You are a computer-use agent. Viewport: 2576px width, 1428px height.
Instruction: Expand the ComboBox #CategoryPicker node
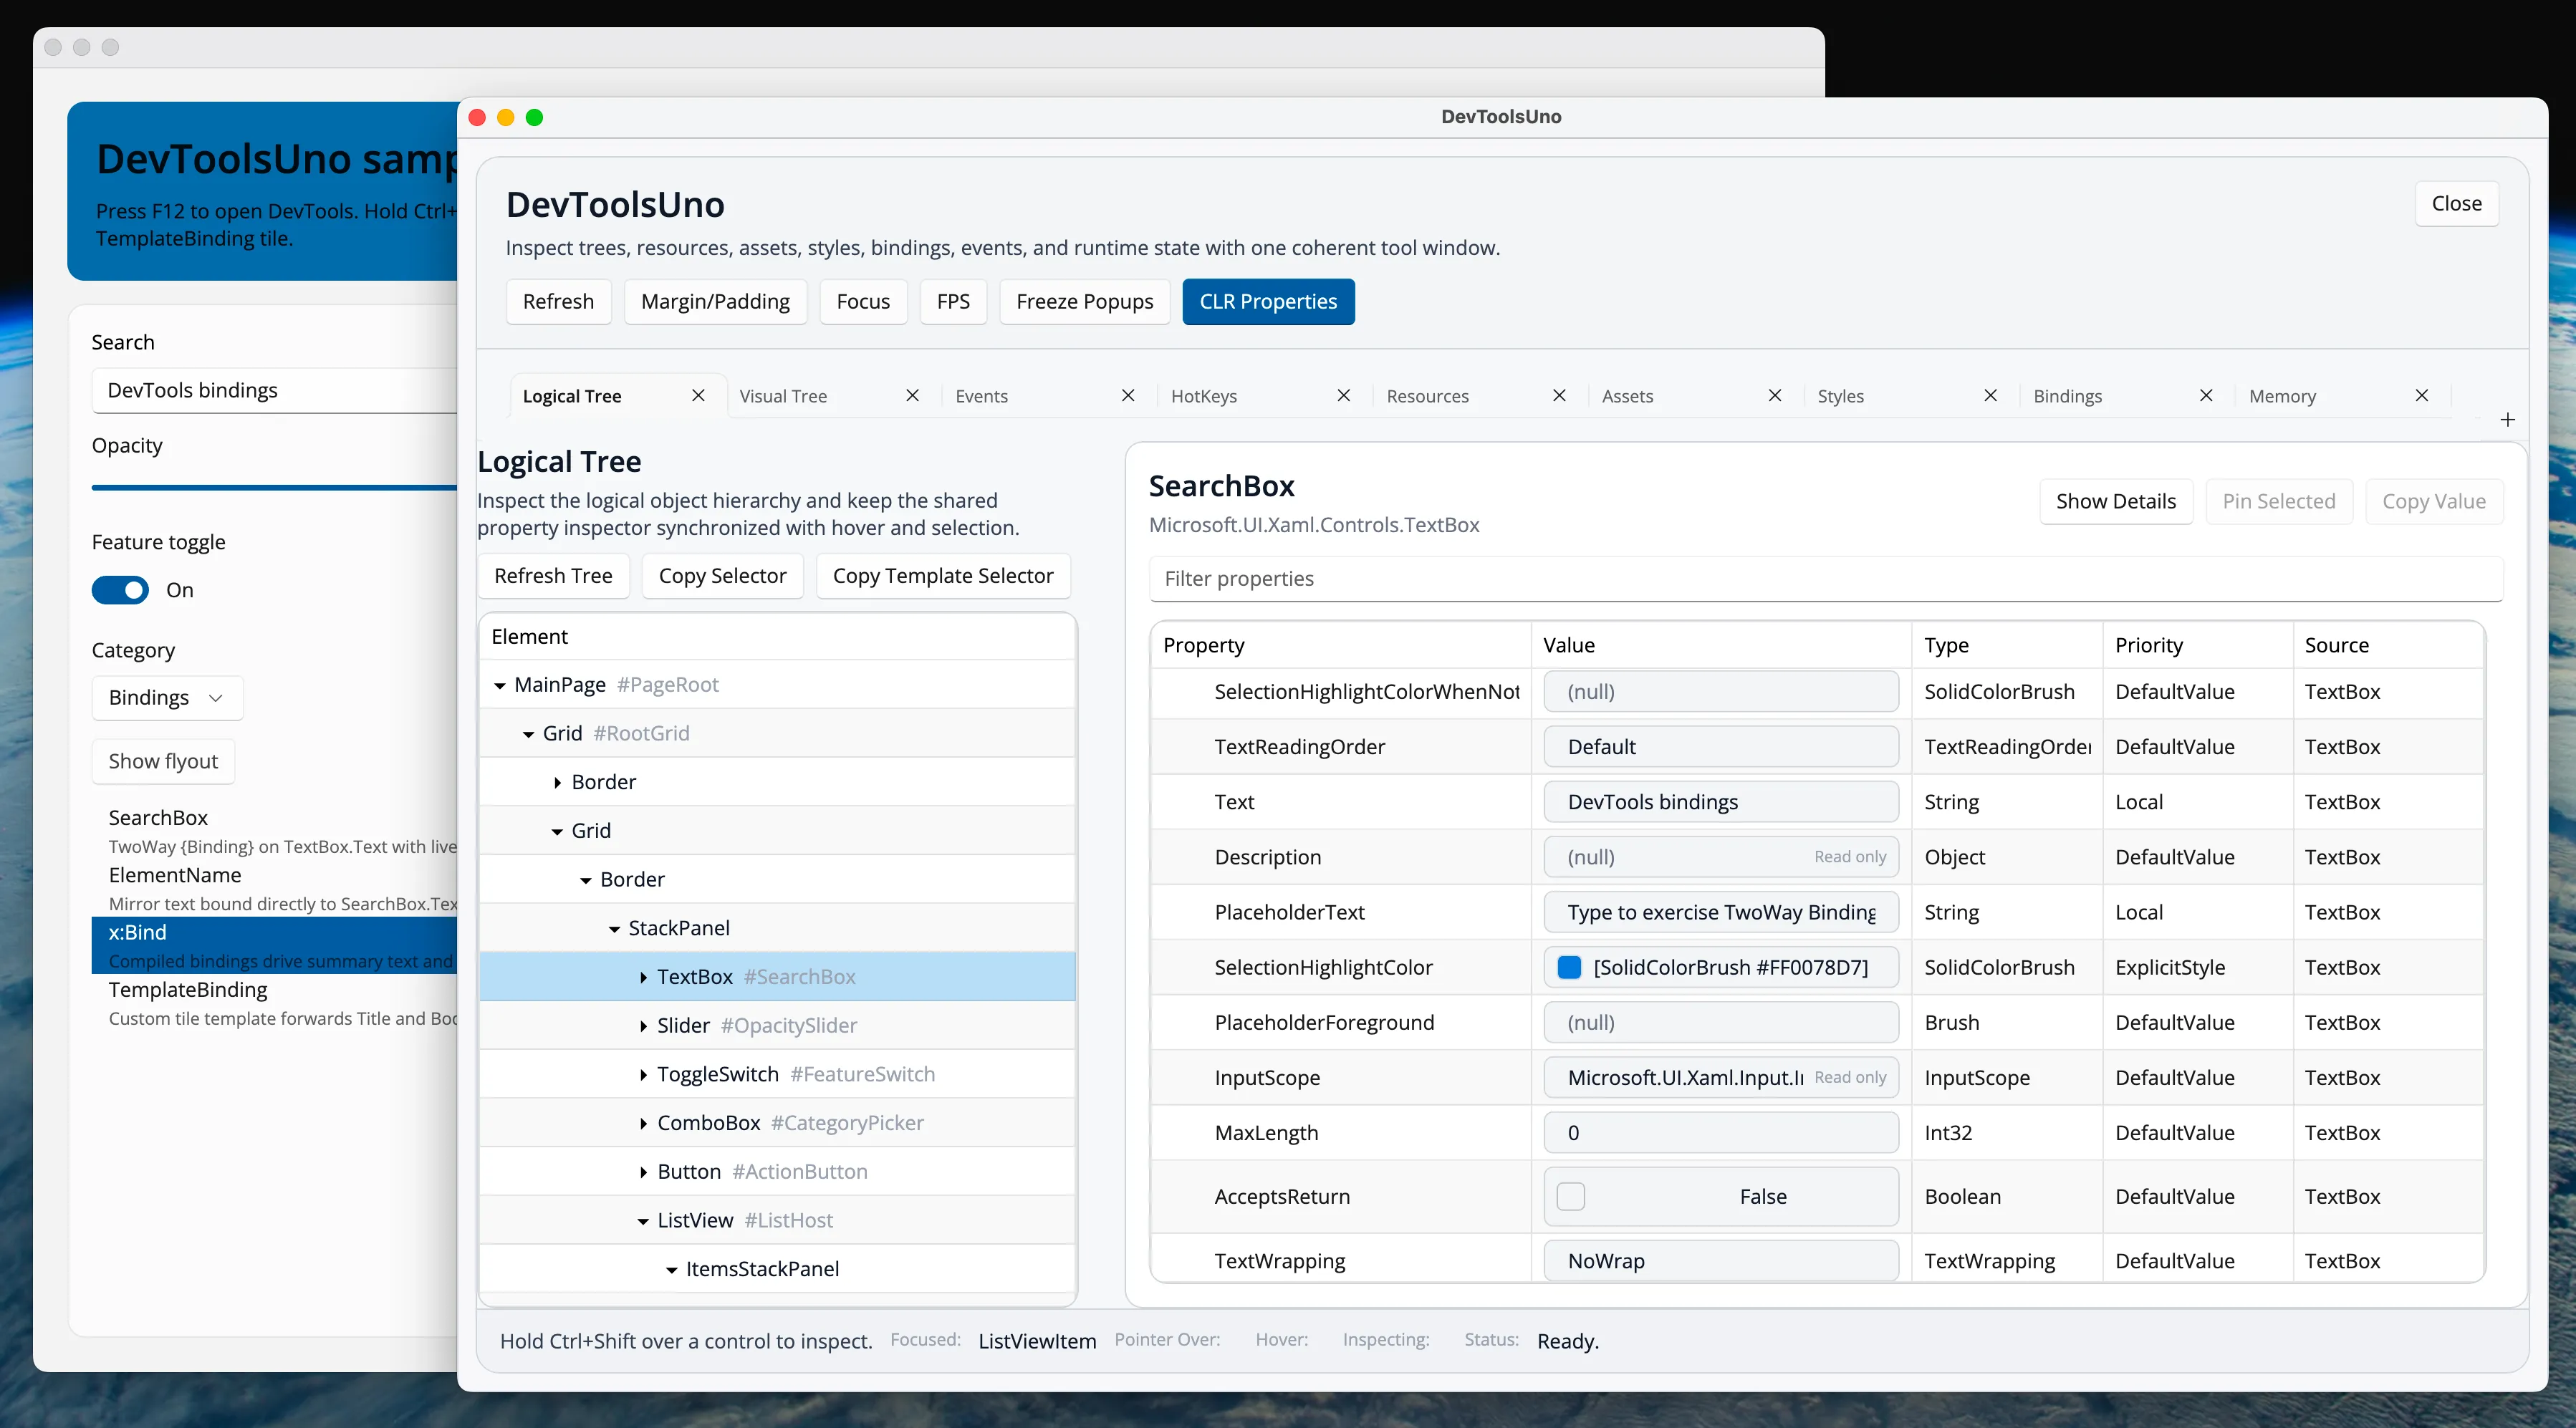pyautogui.click(x=643, y=1124)
